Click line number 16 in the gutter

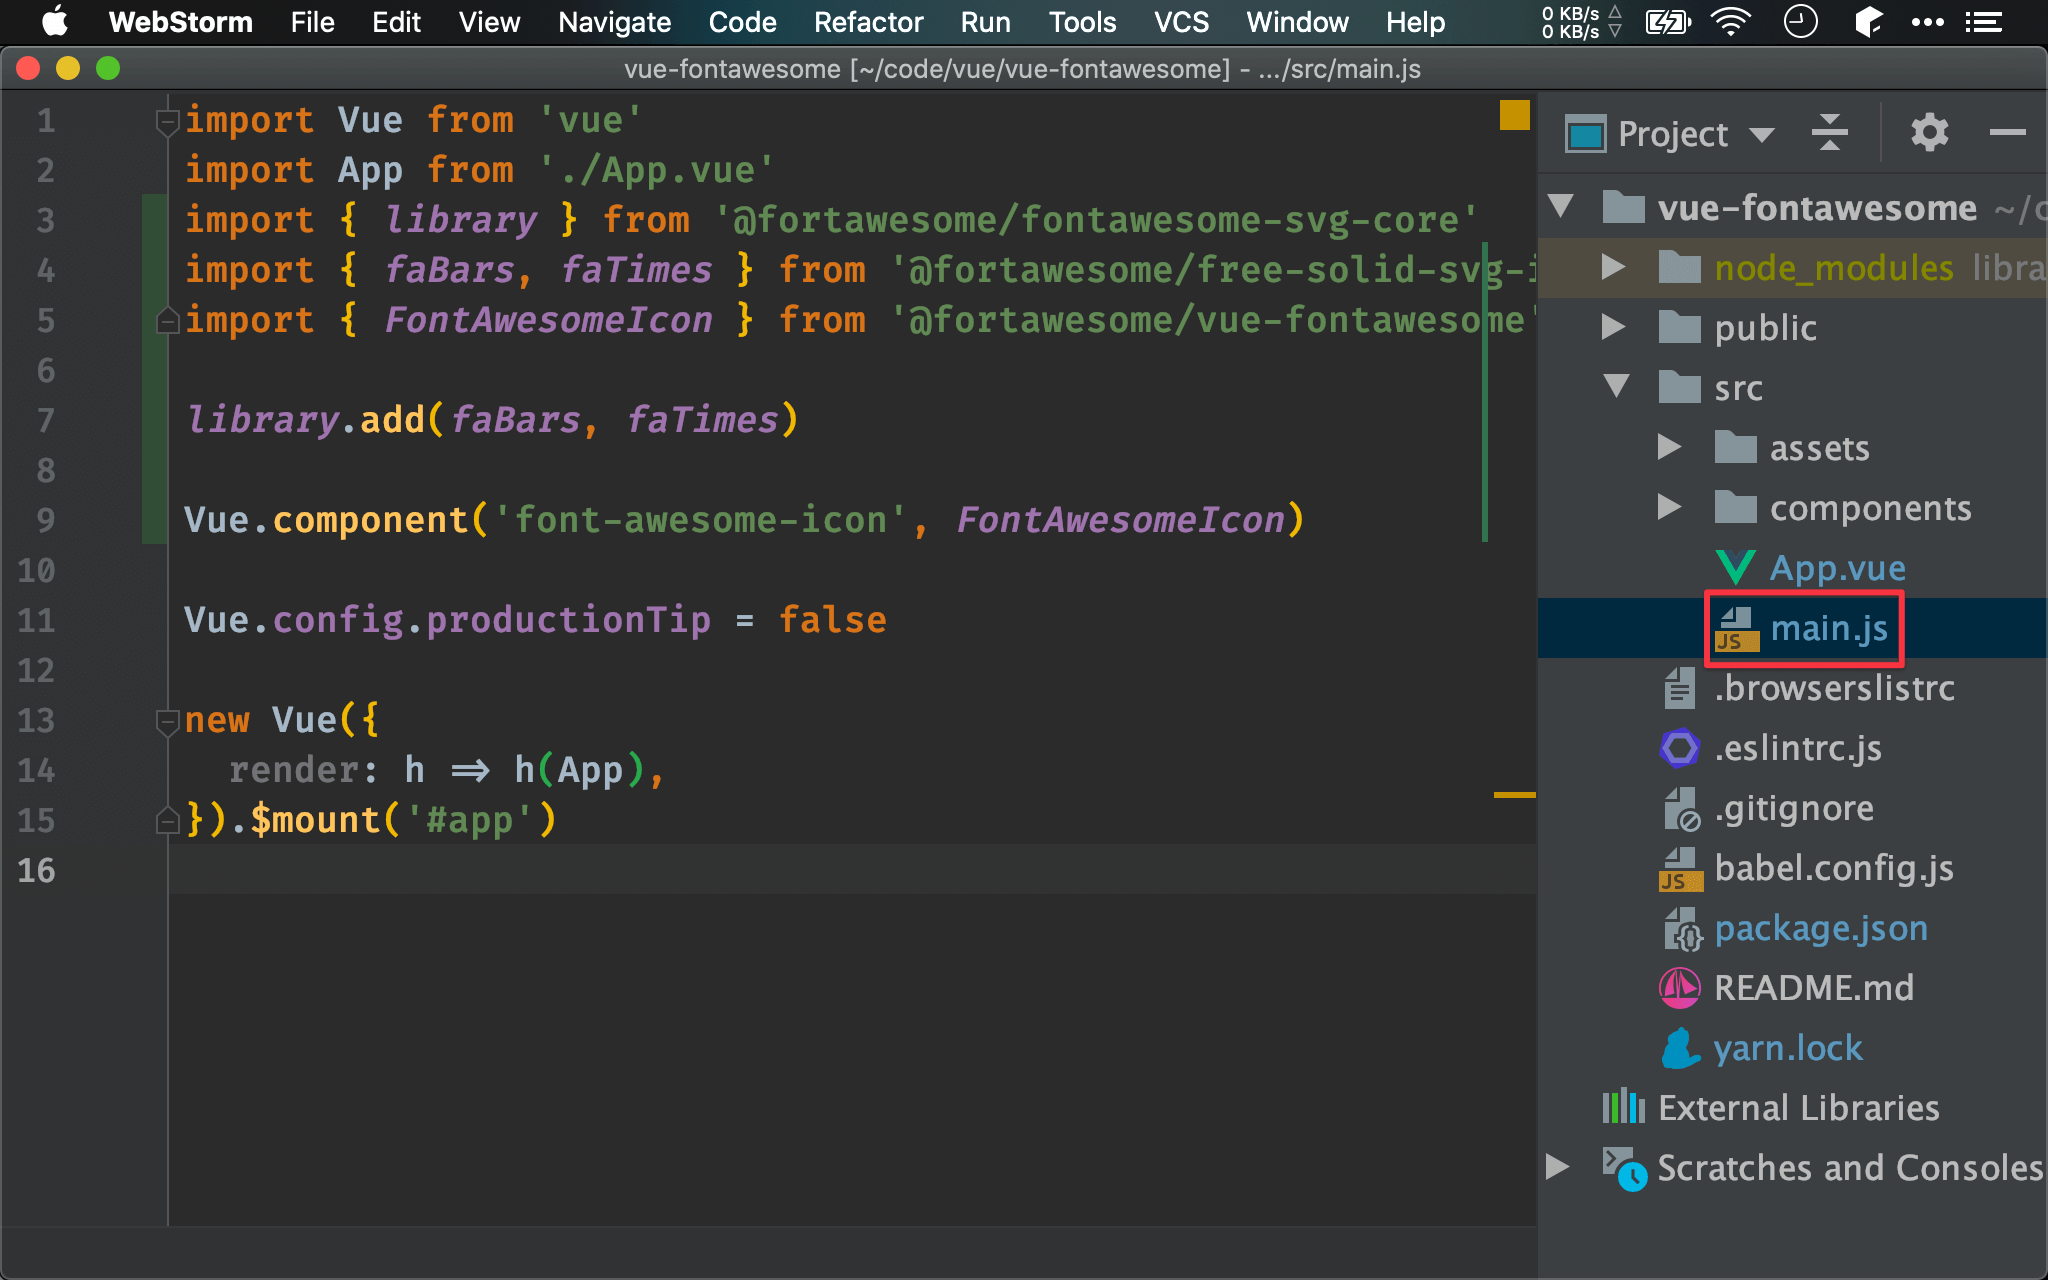point(36,870)
